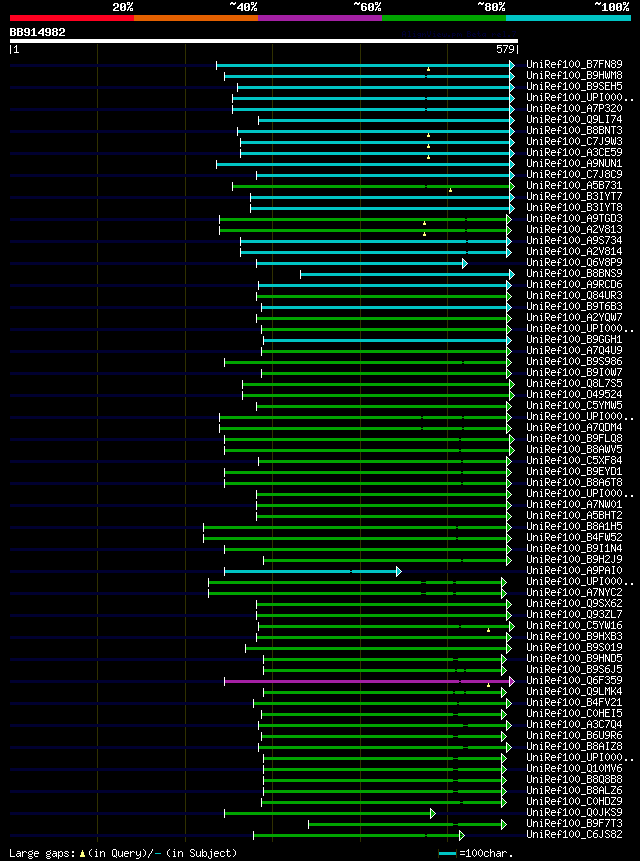The image size is (640, 861).
Task: Click the =100char. scale legend
Action: (x=476, y=854)
